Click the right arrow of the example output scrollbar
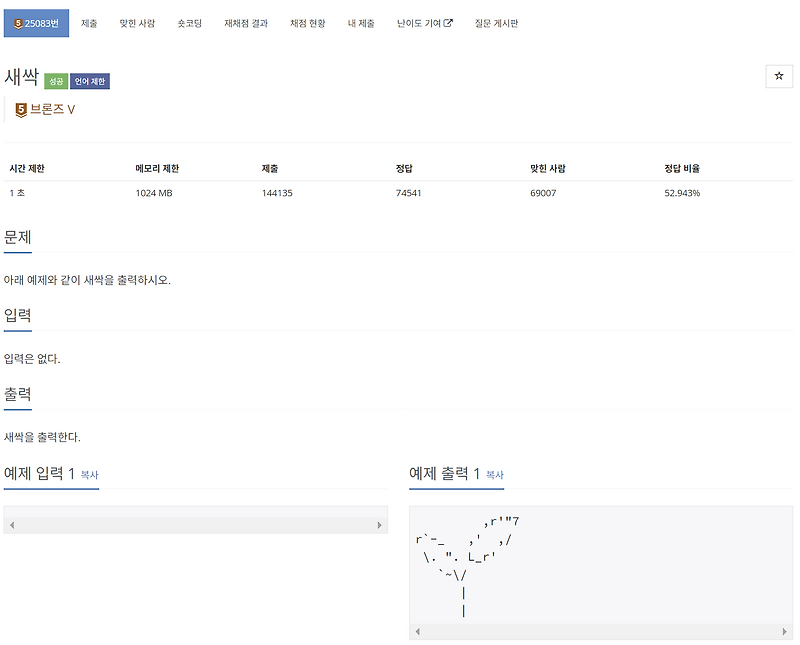Image resolution: width=800 pixels, height=645 pixels. pyautogui.click(x=785, y=631)
